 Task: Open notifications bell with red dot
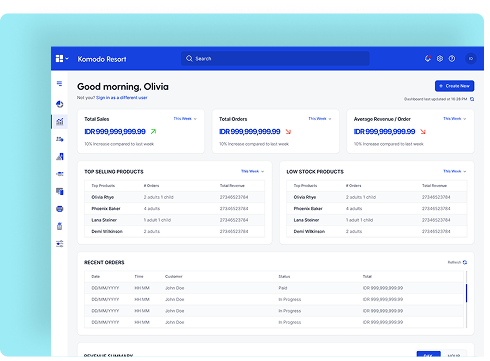coord(428,59)
